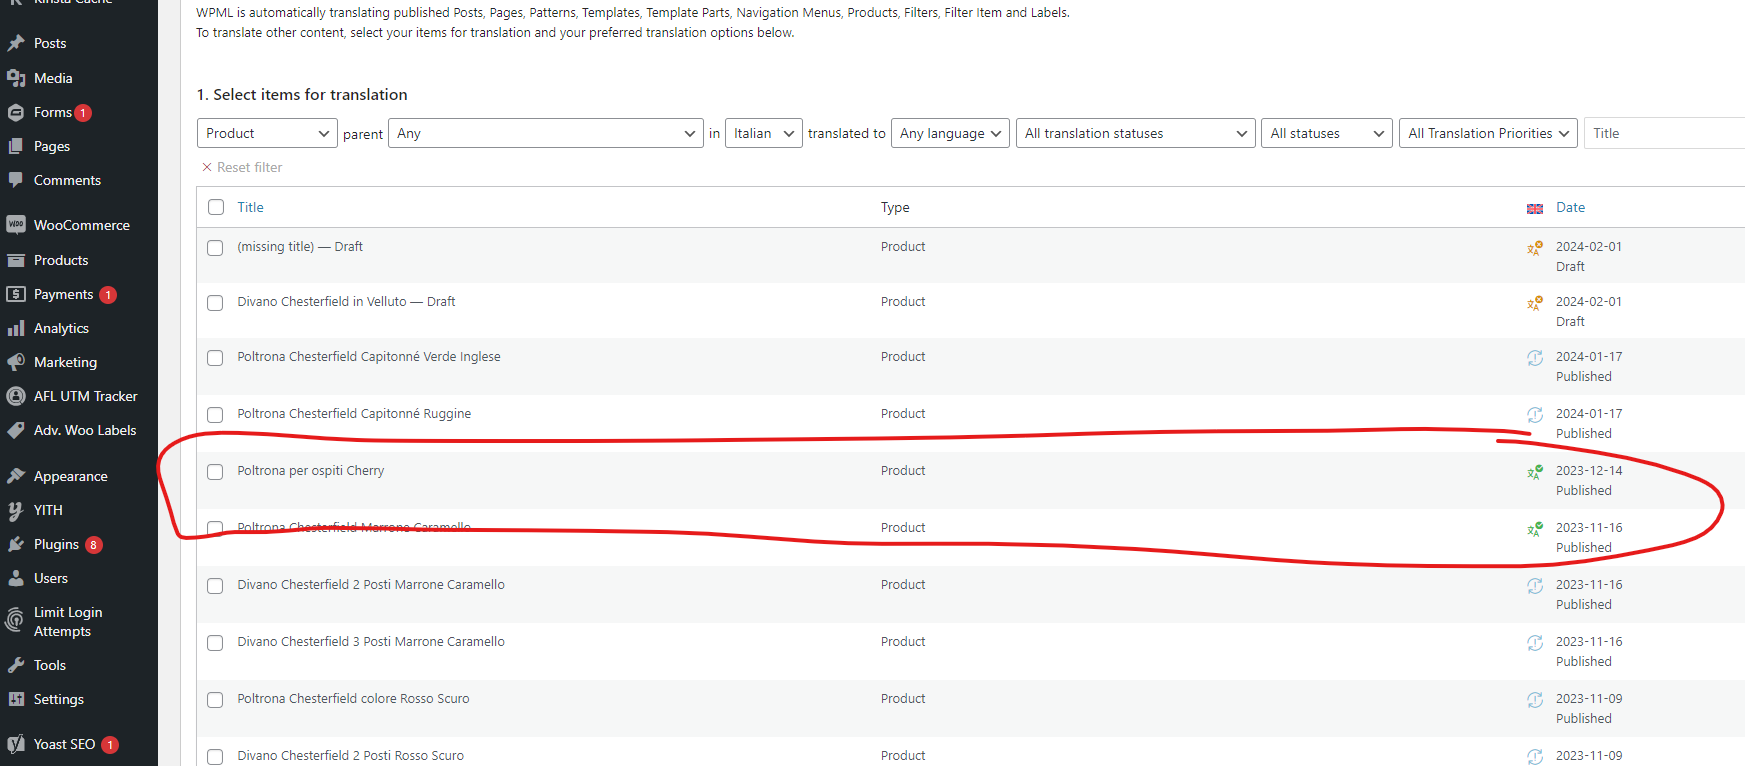The height and width of the screenshot is (766, 1745).
Task: Click the Pages icon in sidebar
Action: coord(16,146)
